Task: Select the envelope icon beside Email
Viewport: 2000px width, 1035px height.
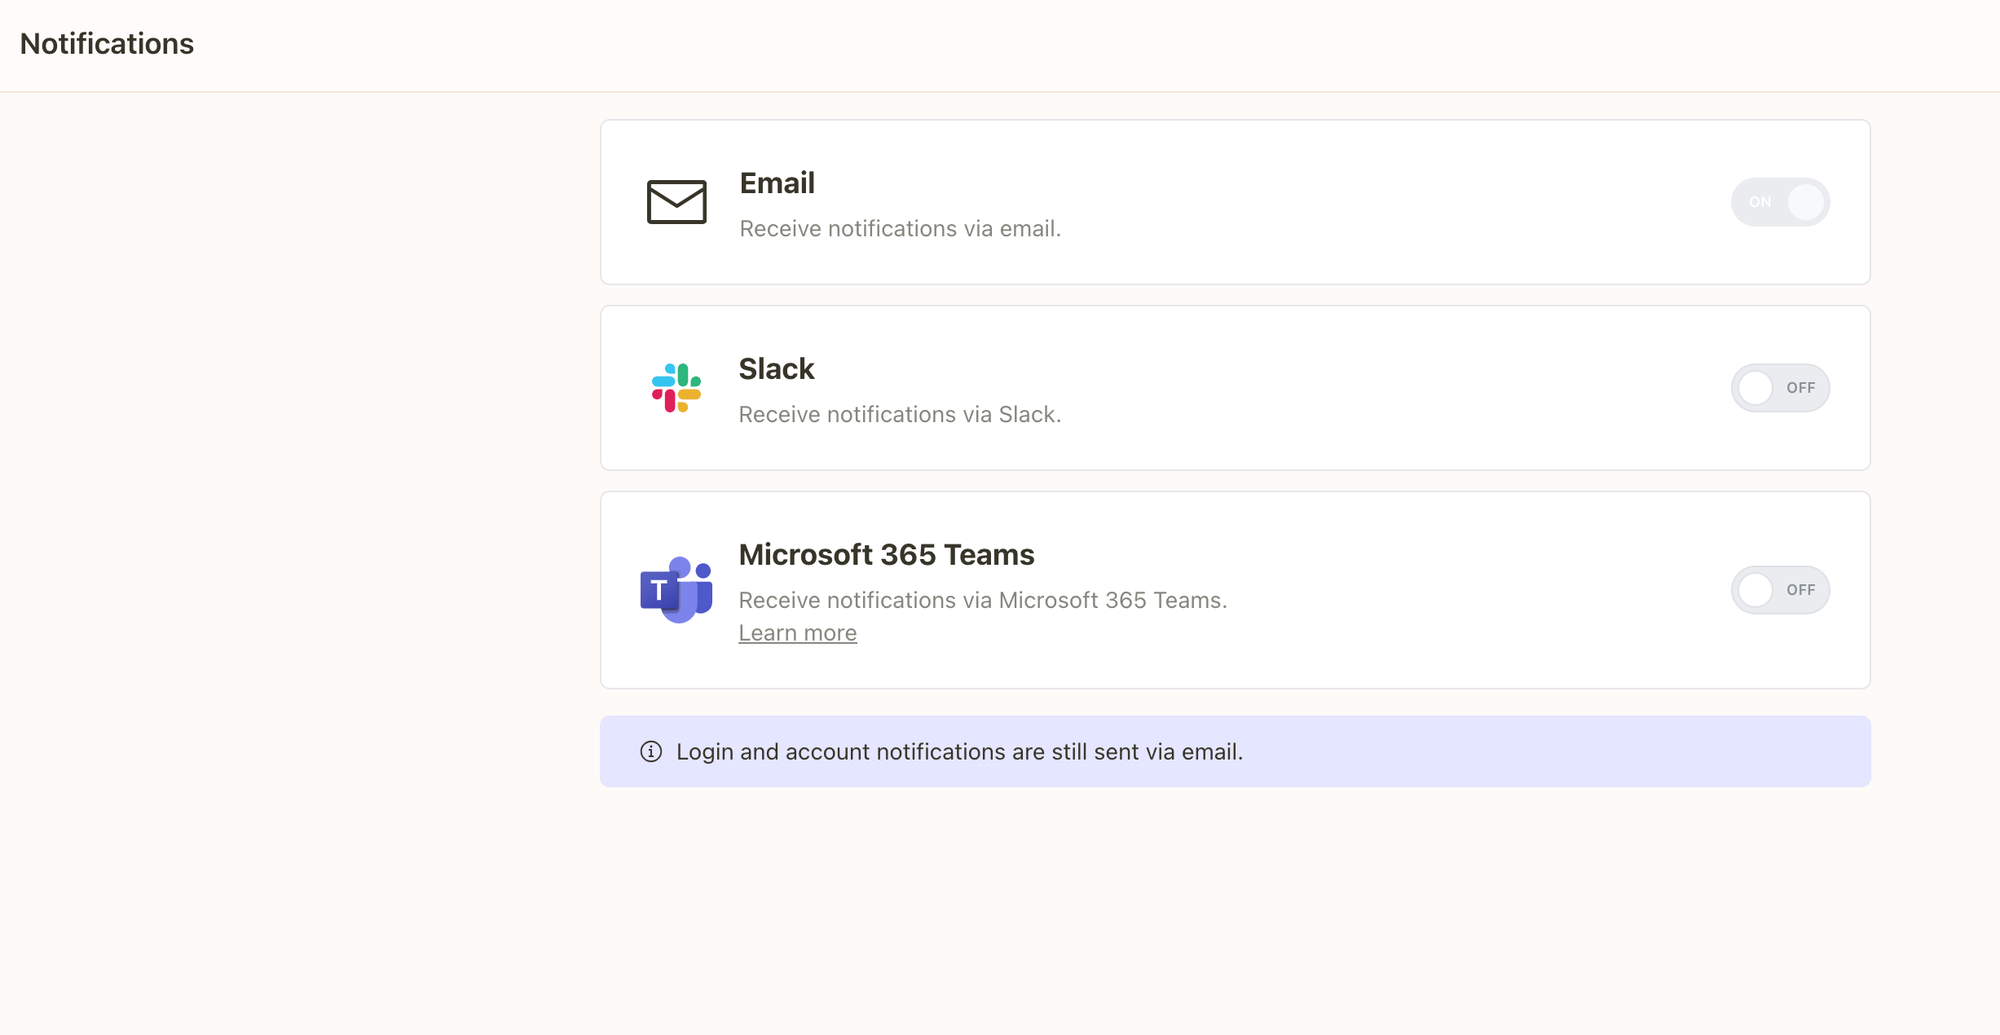Action: pyautogui.click(x=676, y=203)
